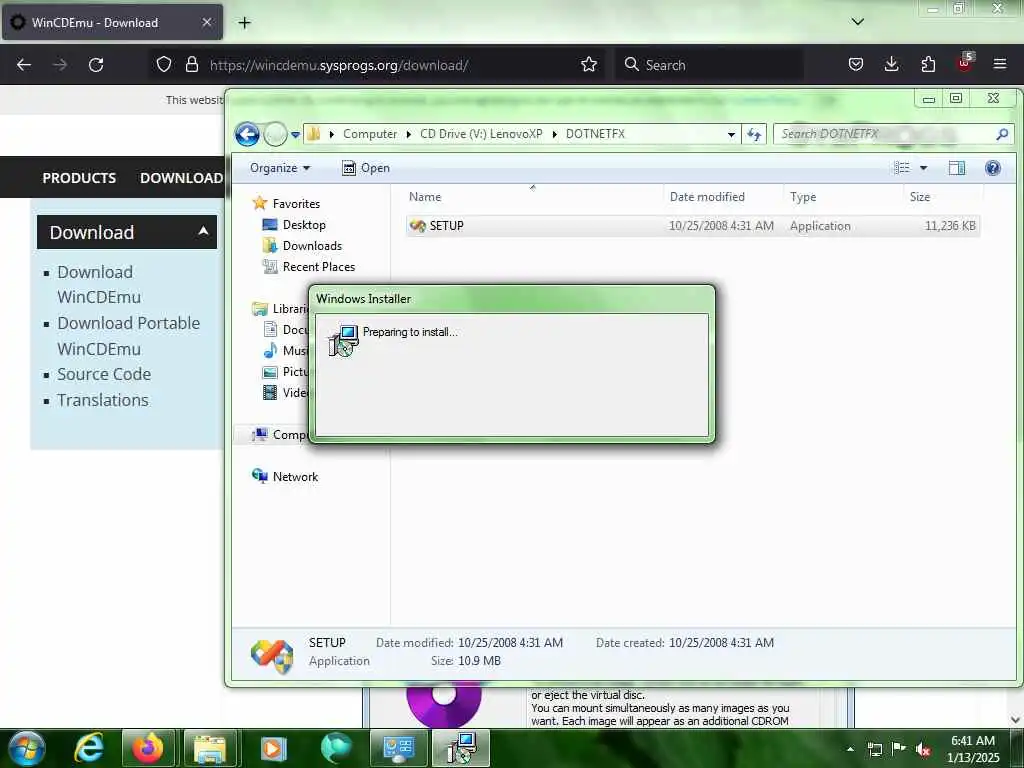Expand the address bar history dropdown

click(731, 135)
